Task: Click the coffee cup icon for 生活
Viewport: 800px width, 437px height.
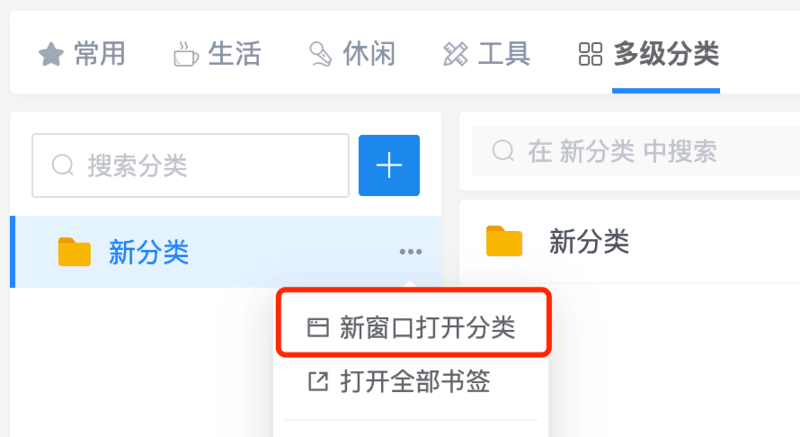Action: (x=186, y=54)
